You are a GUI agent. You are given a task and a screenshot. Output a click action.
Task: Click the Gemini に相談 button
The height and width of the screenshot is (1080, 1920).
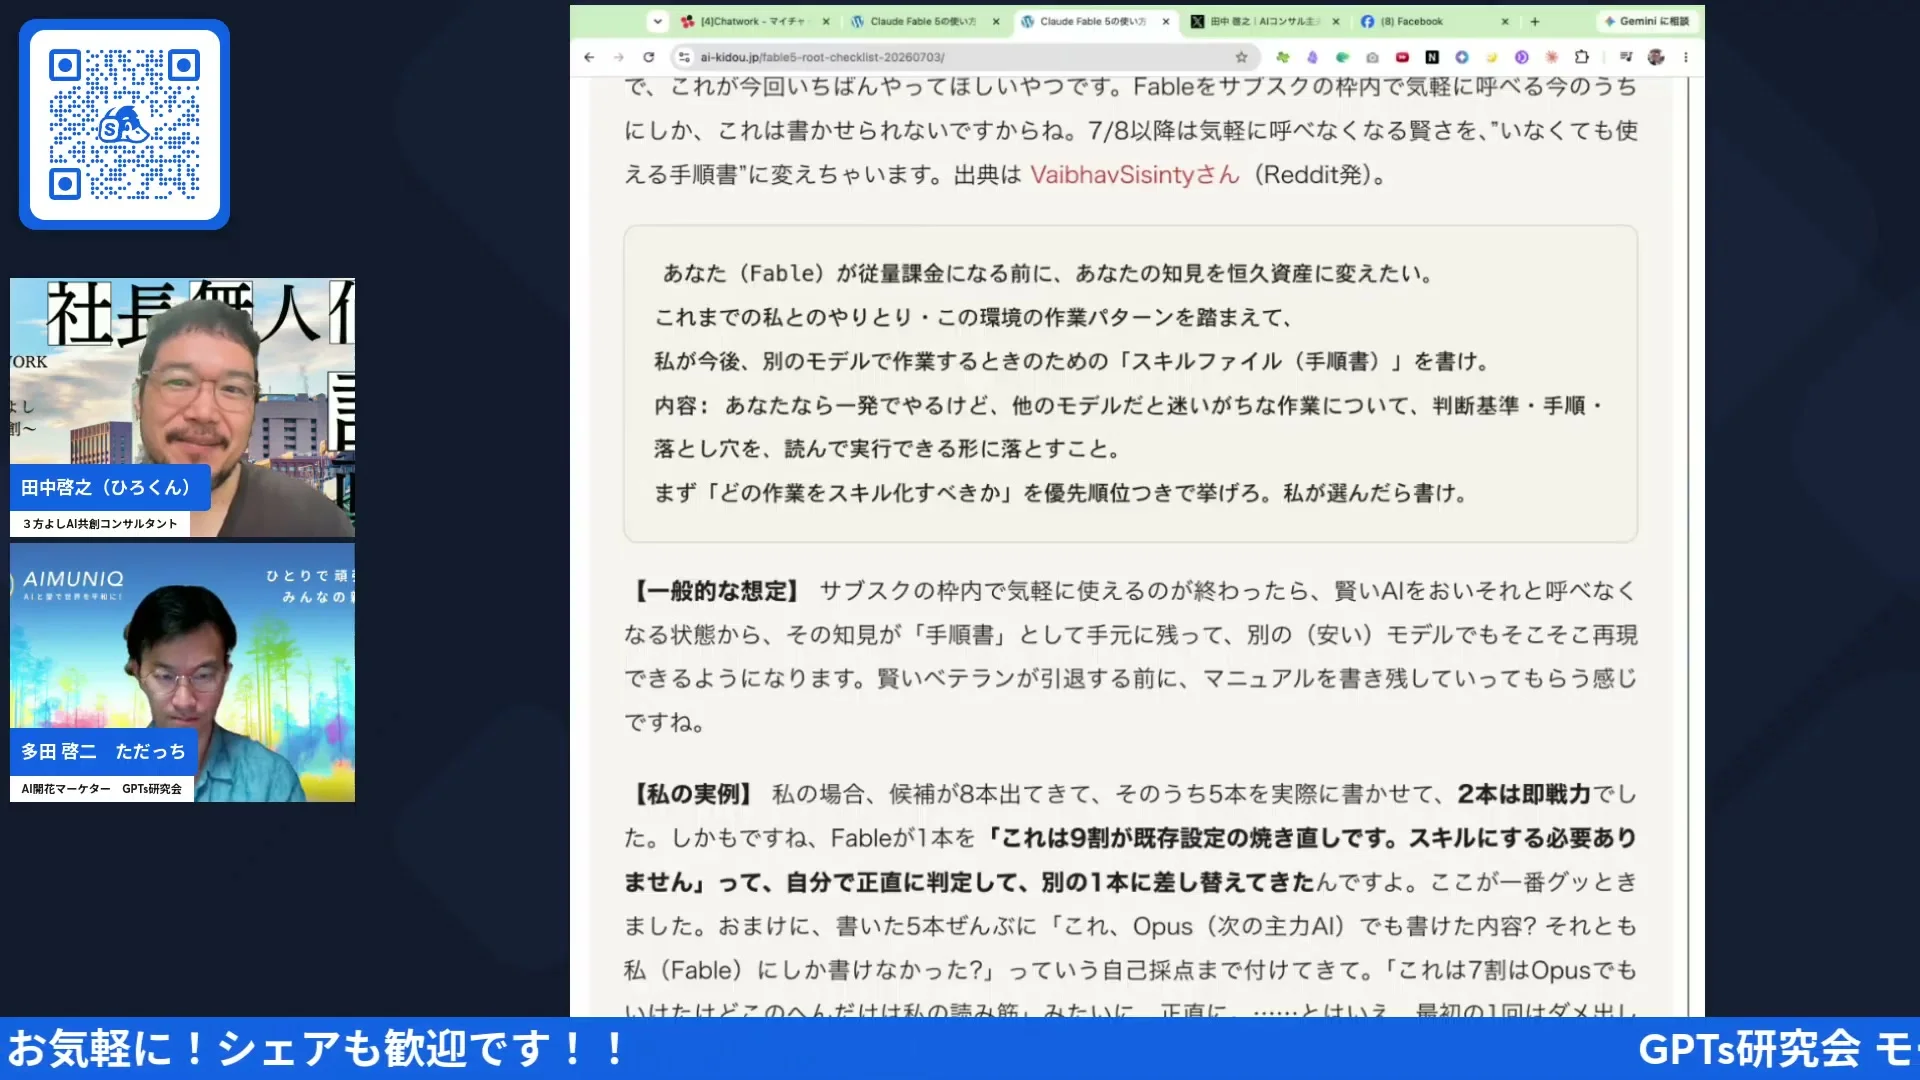click(1647, 21)
